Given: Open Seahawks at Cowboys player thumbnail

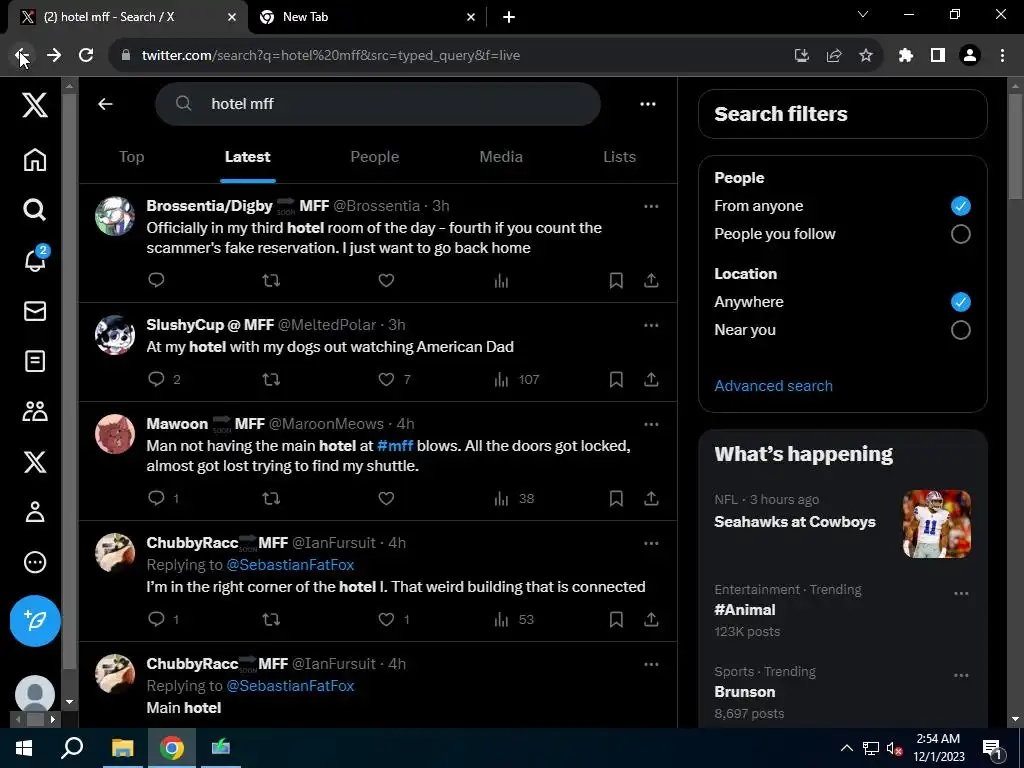Looking at the screenshot, I should point(936,524).
